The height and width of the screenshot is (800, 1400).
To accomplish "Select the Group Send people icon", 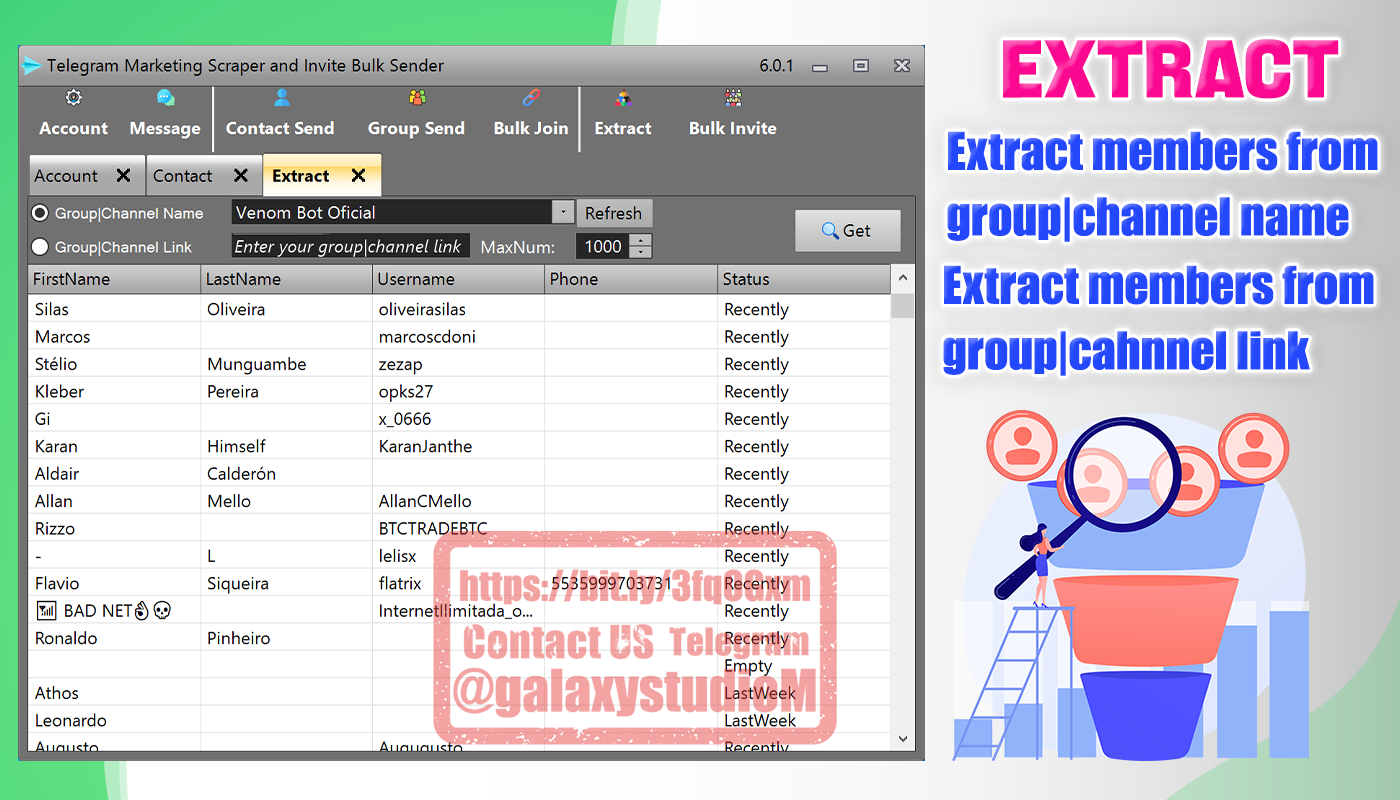I will 417,98.
